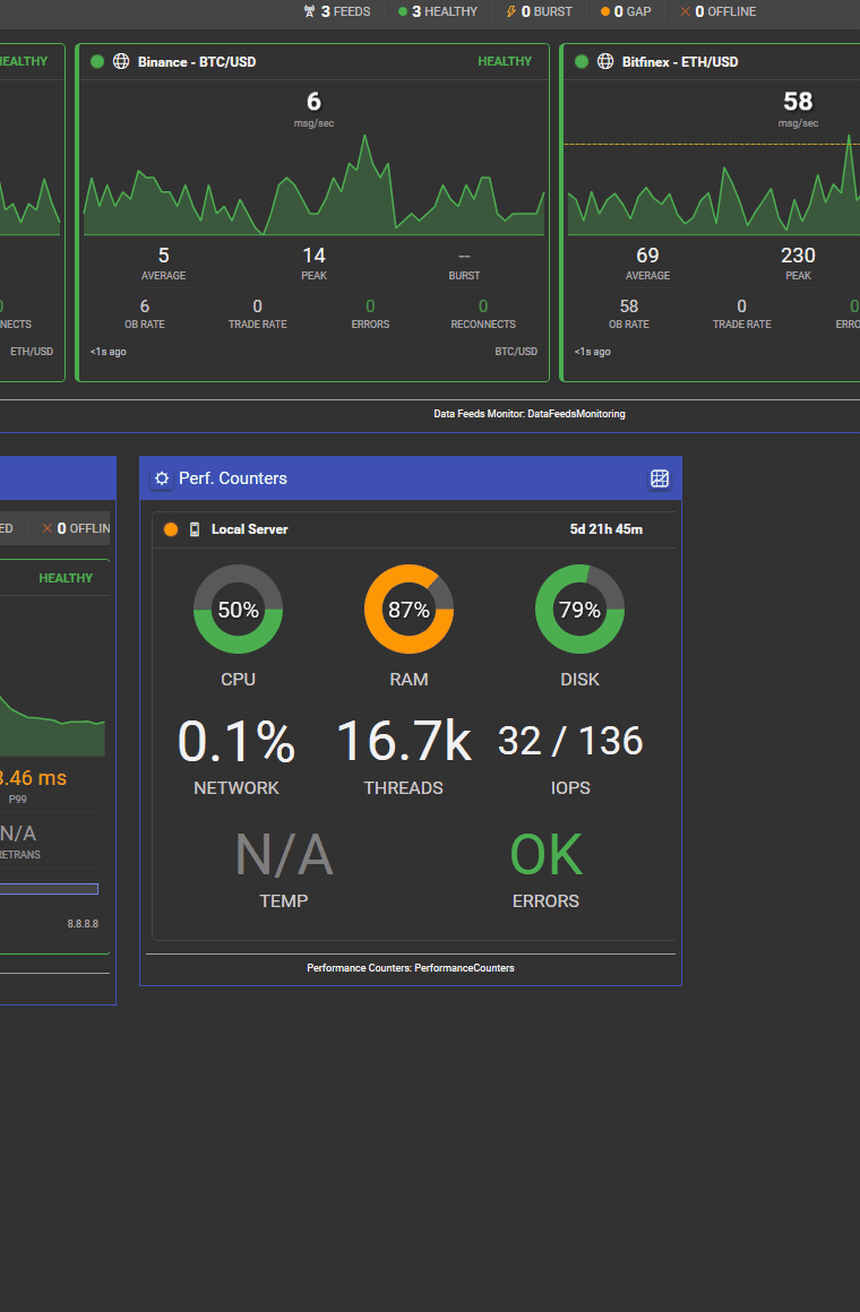This screenshot has width=860, height=1312.
Task: Click the DISK 79% donut gauge
Action: pyautogui.click(x=580, y=609)
